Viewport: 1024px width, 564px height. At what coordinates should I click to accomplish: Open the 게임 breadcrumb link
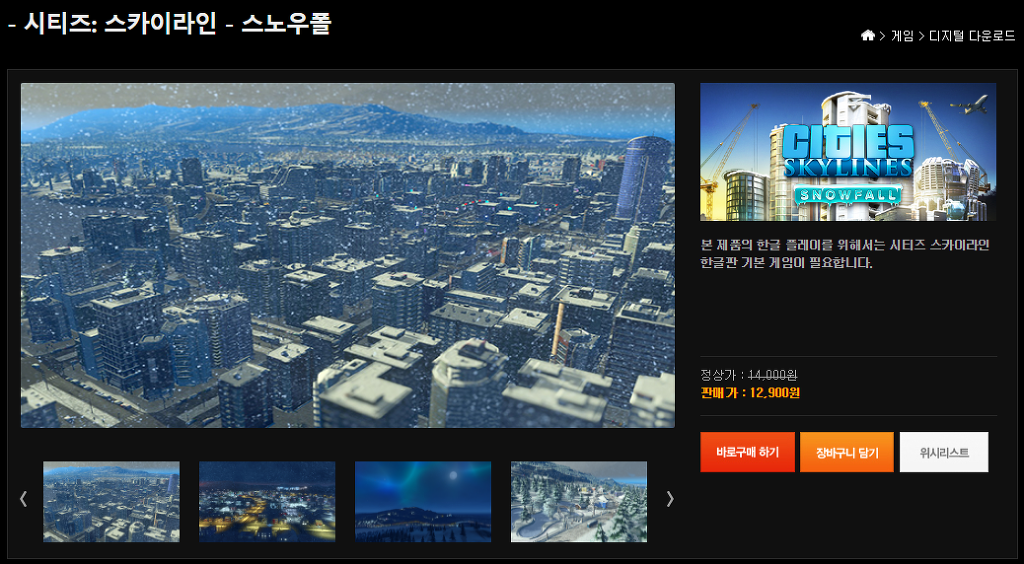(902, 37)
